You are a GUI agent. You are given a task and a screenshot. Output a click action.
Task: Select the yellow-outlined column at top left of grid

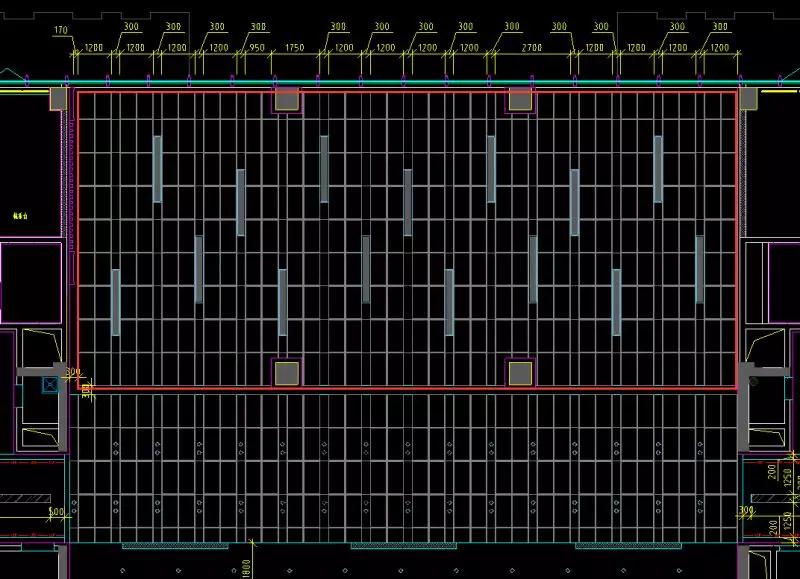[287, 100]
